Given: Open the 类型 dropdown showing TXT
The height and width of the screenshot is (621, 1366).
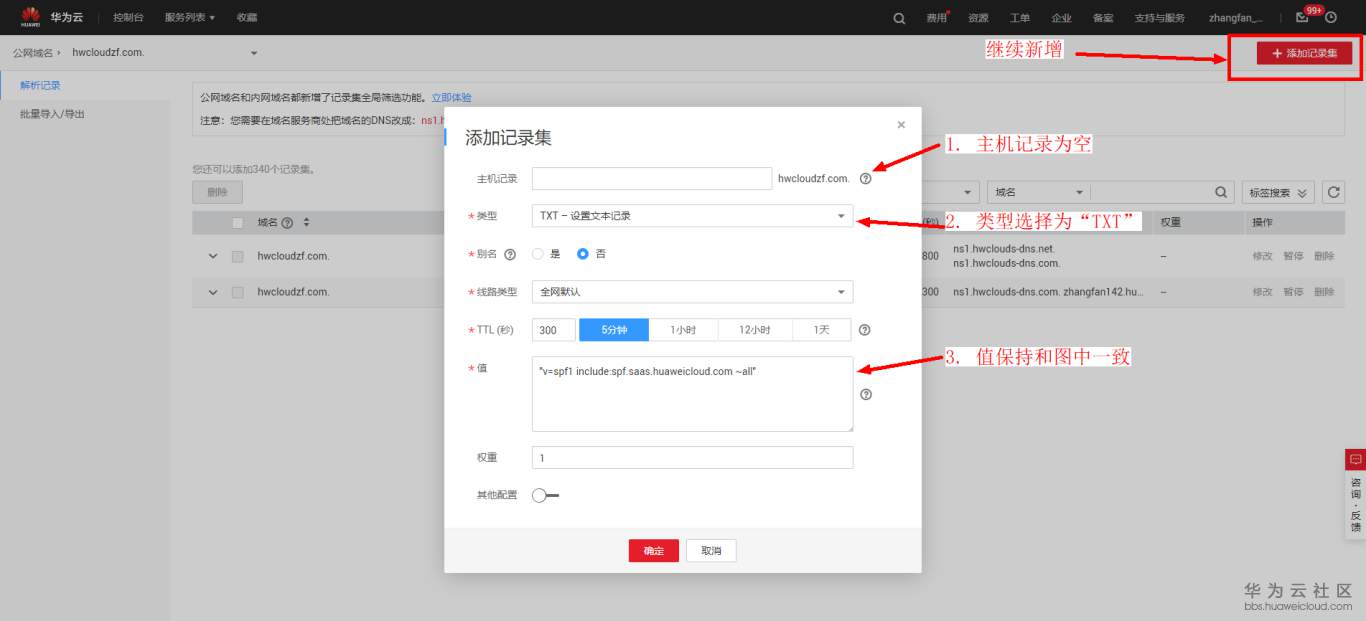Looking at the screenshot, I should (692, 215).
